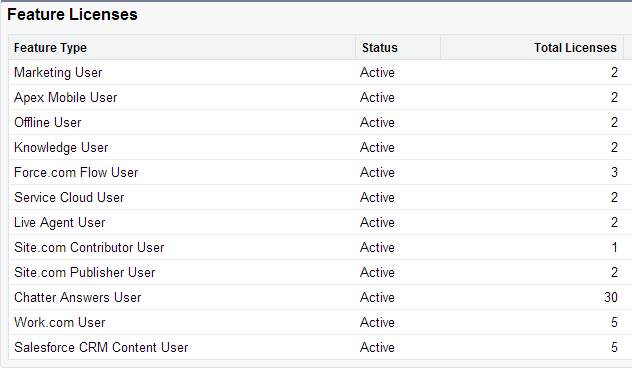Viewport: 632px width, 368px height.
Task: Select the Marketing User row label
Action: (58, 73)
